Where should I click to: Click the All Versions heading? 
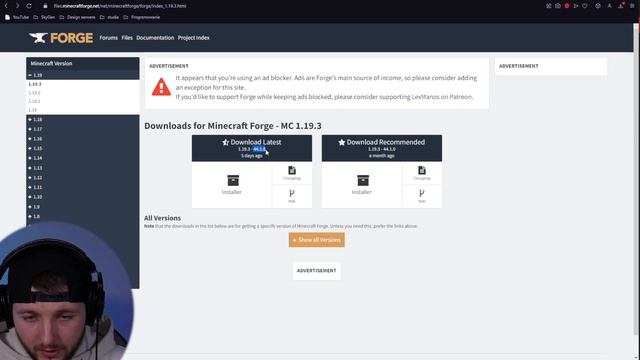pos(162,218)
